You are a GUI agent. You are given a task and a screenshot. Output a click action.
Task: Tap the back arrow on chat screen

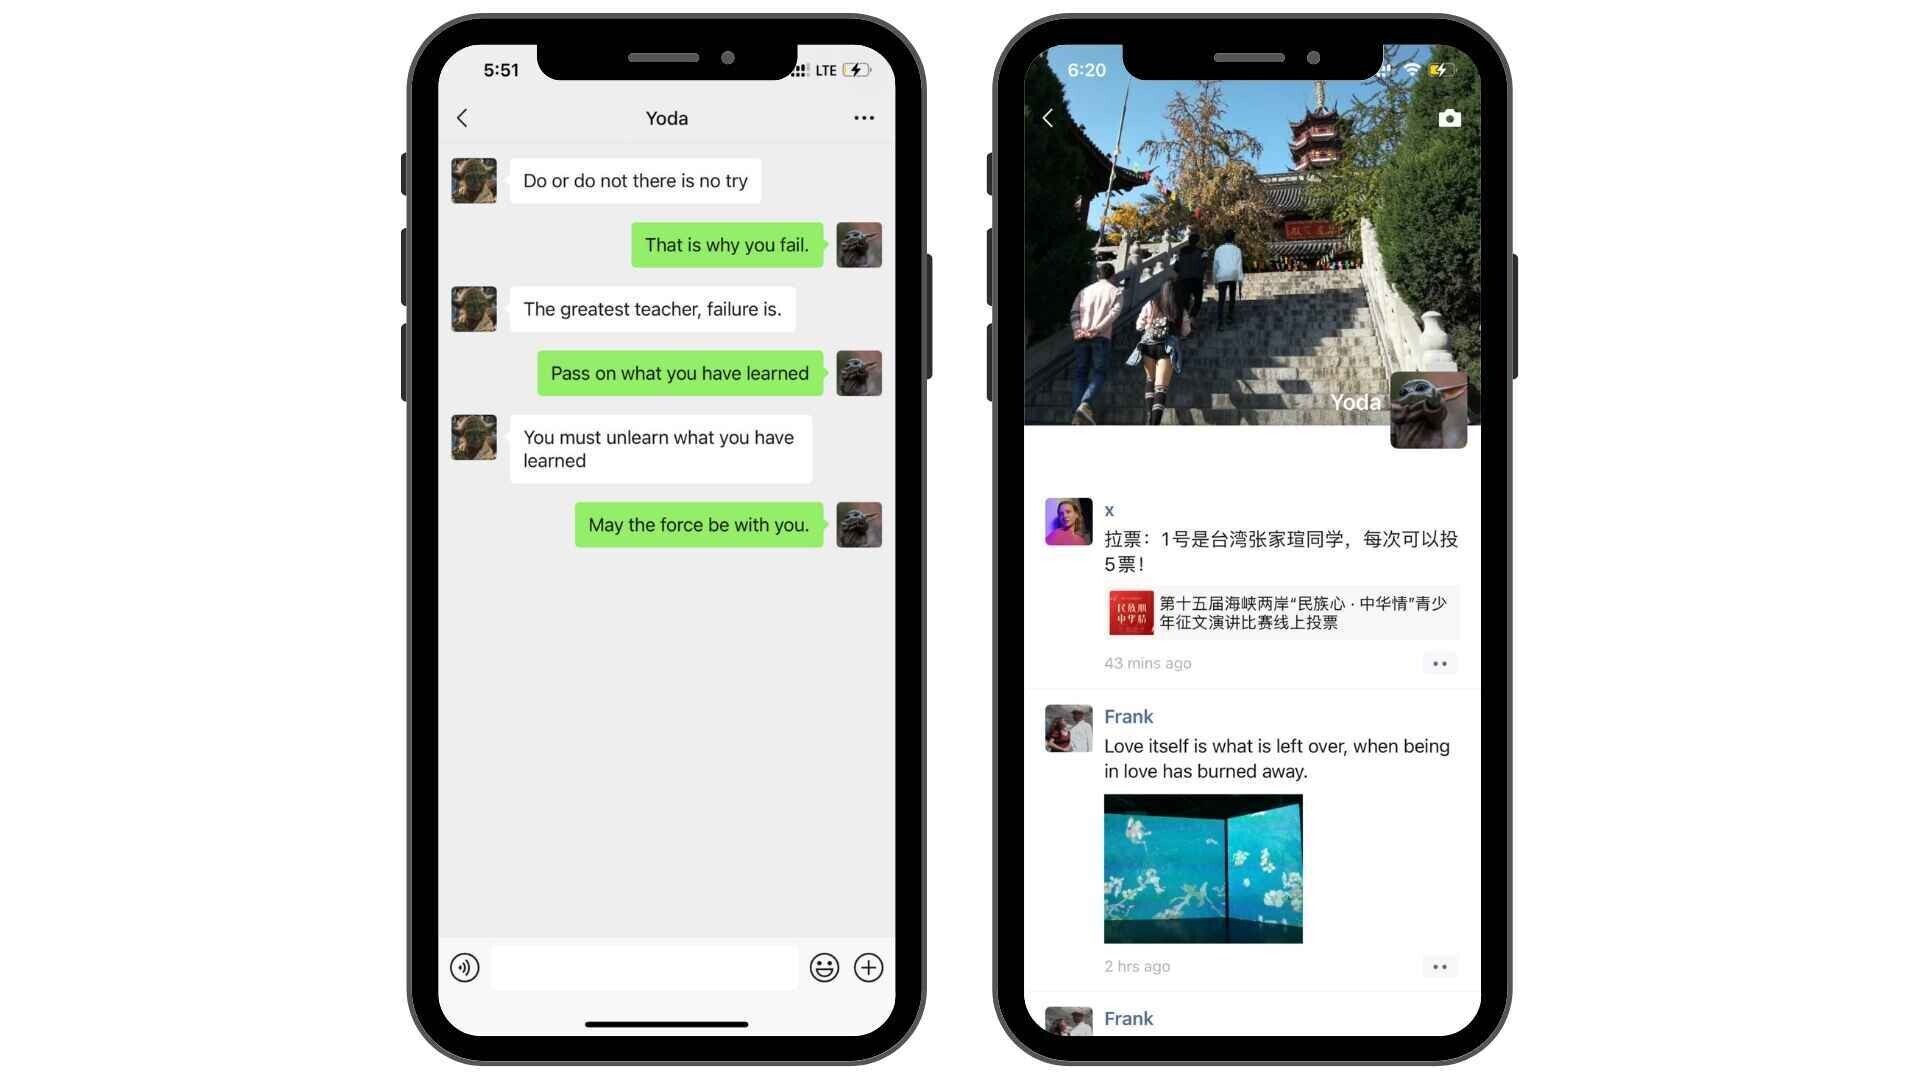[463, 117]
